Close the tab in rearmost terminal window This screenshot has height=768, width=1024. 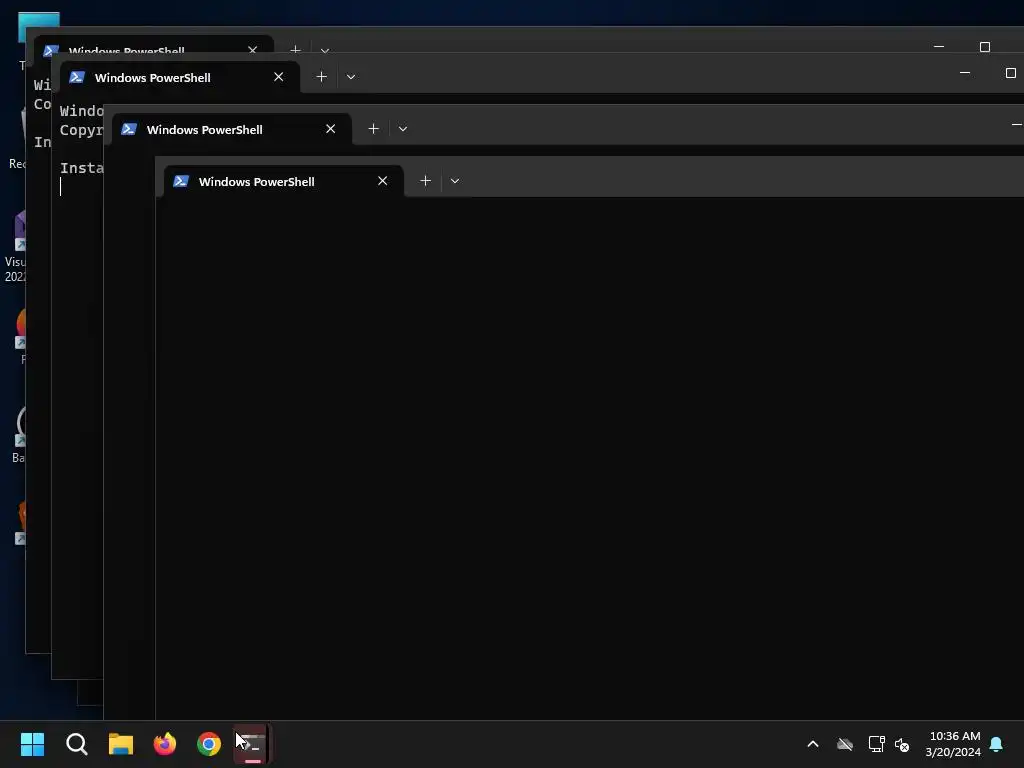(x=253, y=49)
